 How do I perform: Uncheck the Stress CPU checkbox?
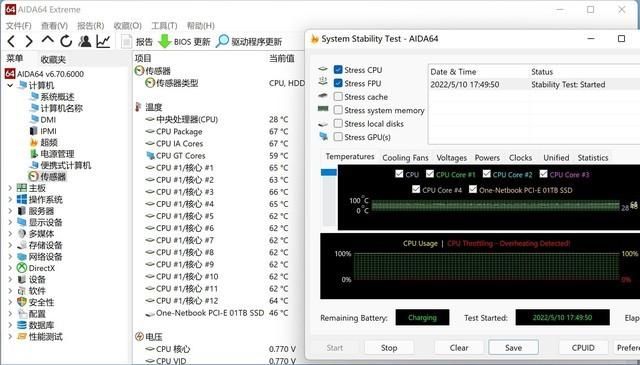(x=338, y=70)
